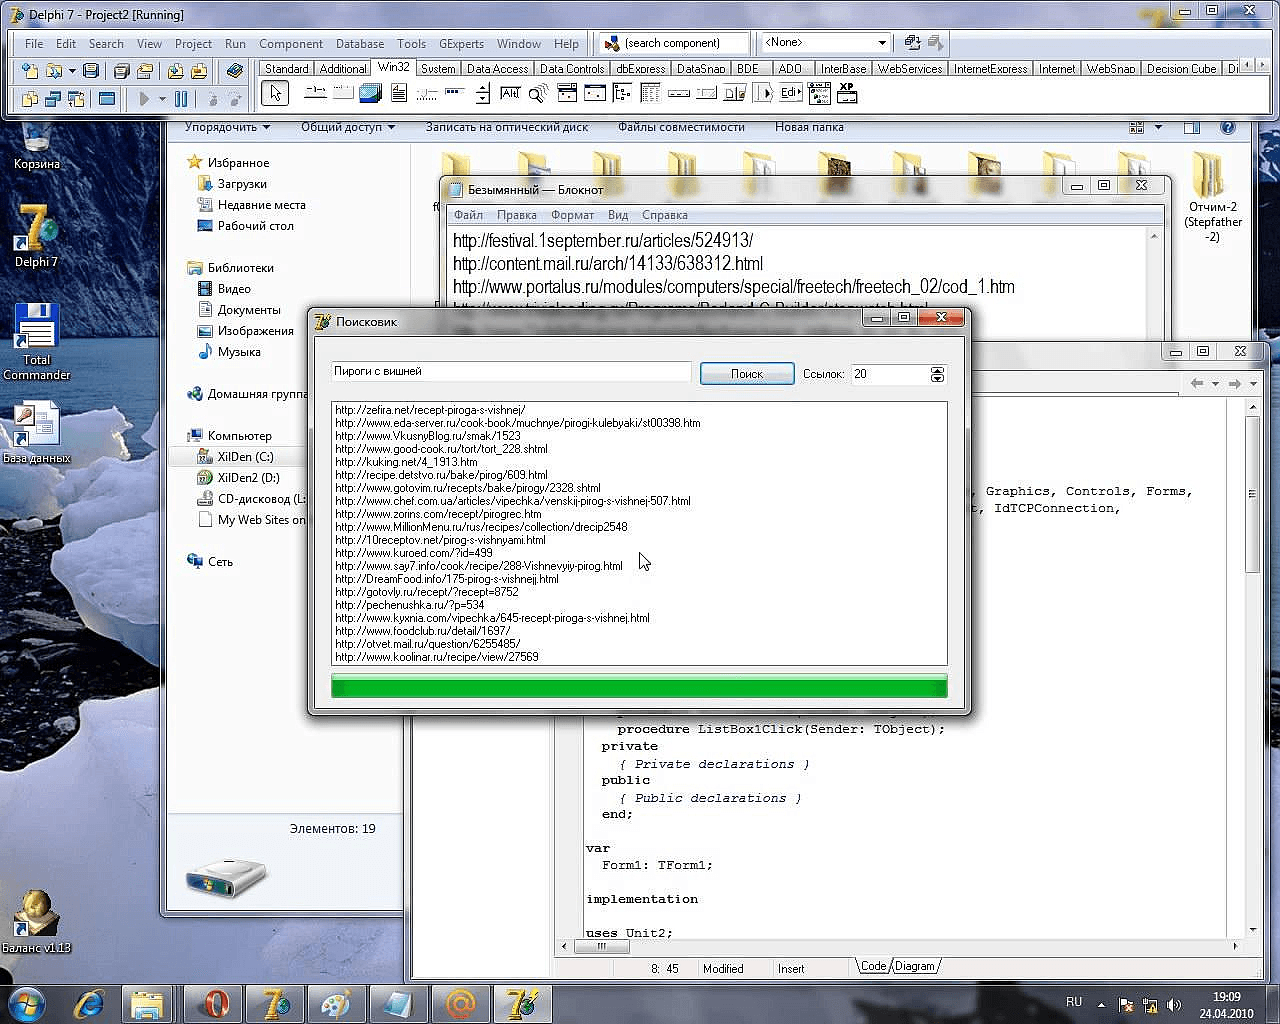
Task: Select XilDen (C:) in Explorer tree
Action: (x=245, y=457)
